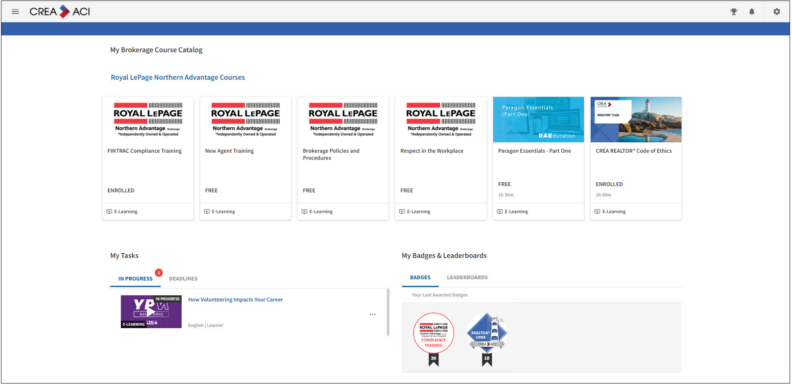Click the CREA ACI logo
Screen dimensions: 792x386
click(x=60, y=12)
